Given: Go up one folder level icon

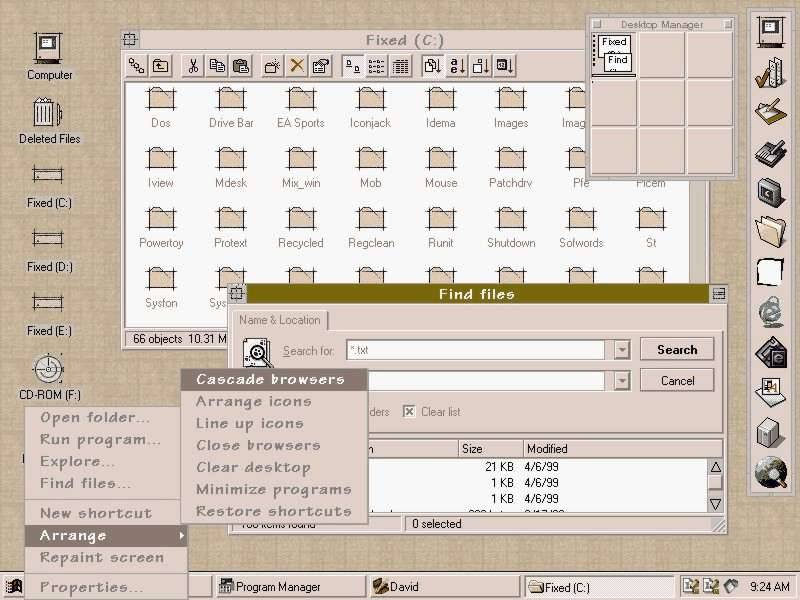Looking at the screenshot, I should pos(161,66).
